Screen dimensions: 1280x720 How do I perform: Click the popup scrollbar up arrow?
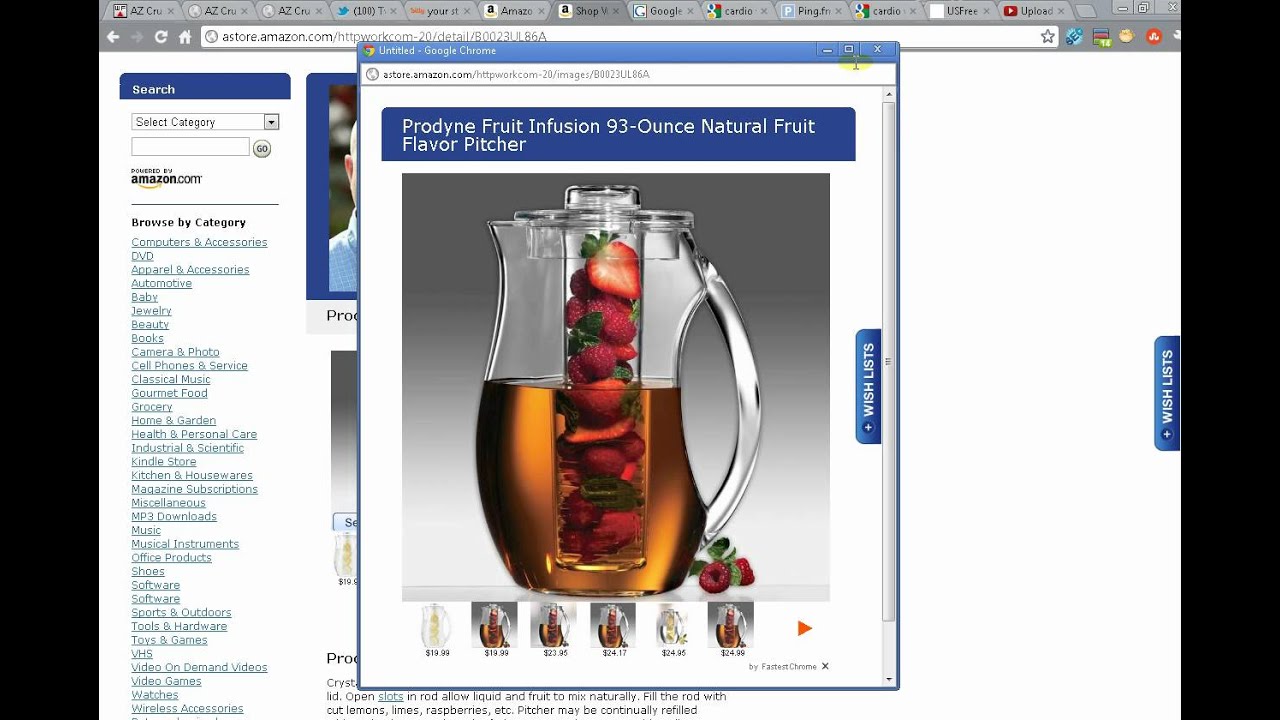889,94
